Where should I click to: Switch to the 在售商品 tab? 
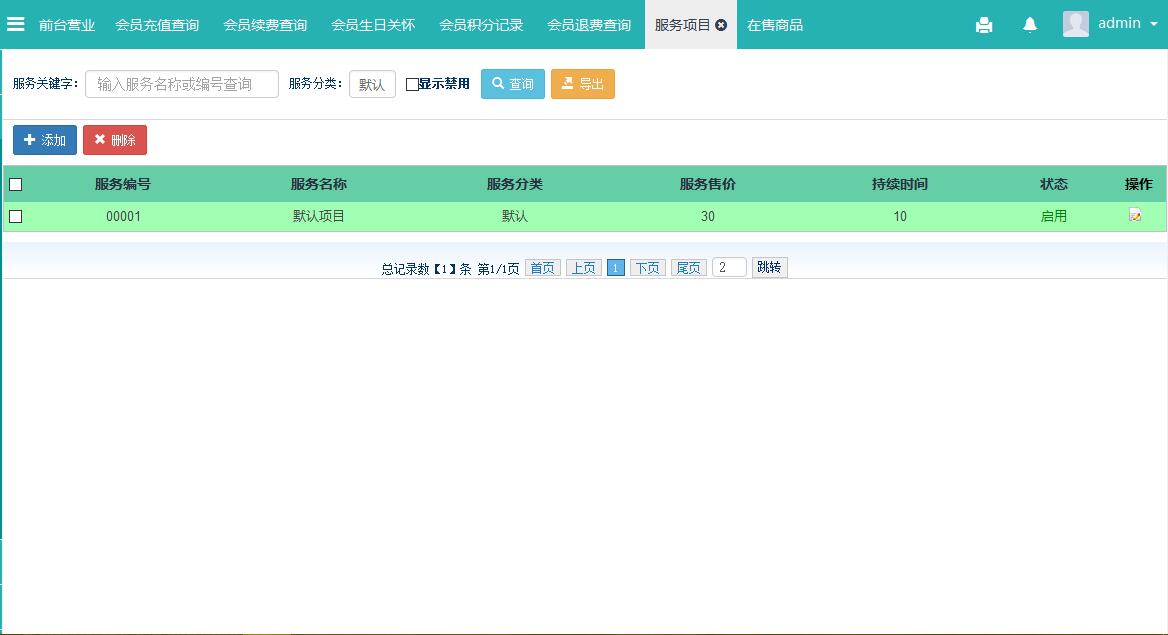[775, 25]
